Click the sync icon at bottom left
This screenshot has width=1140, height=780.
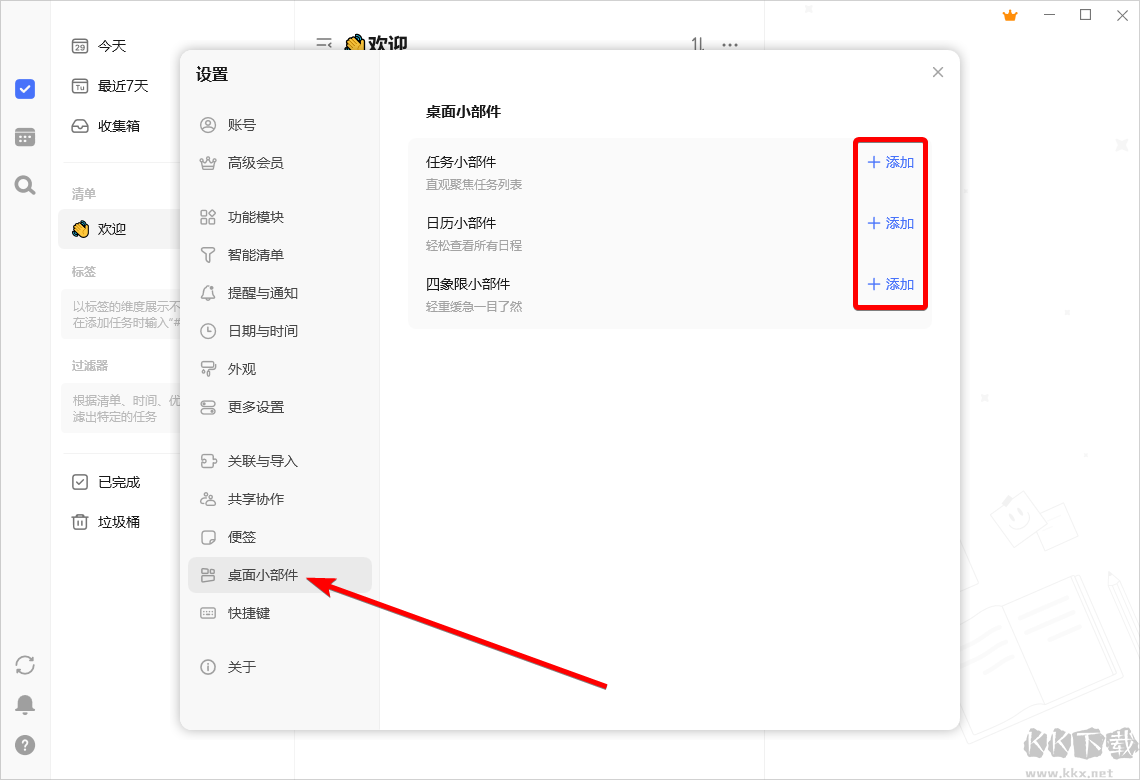24,664
